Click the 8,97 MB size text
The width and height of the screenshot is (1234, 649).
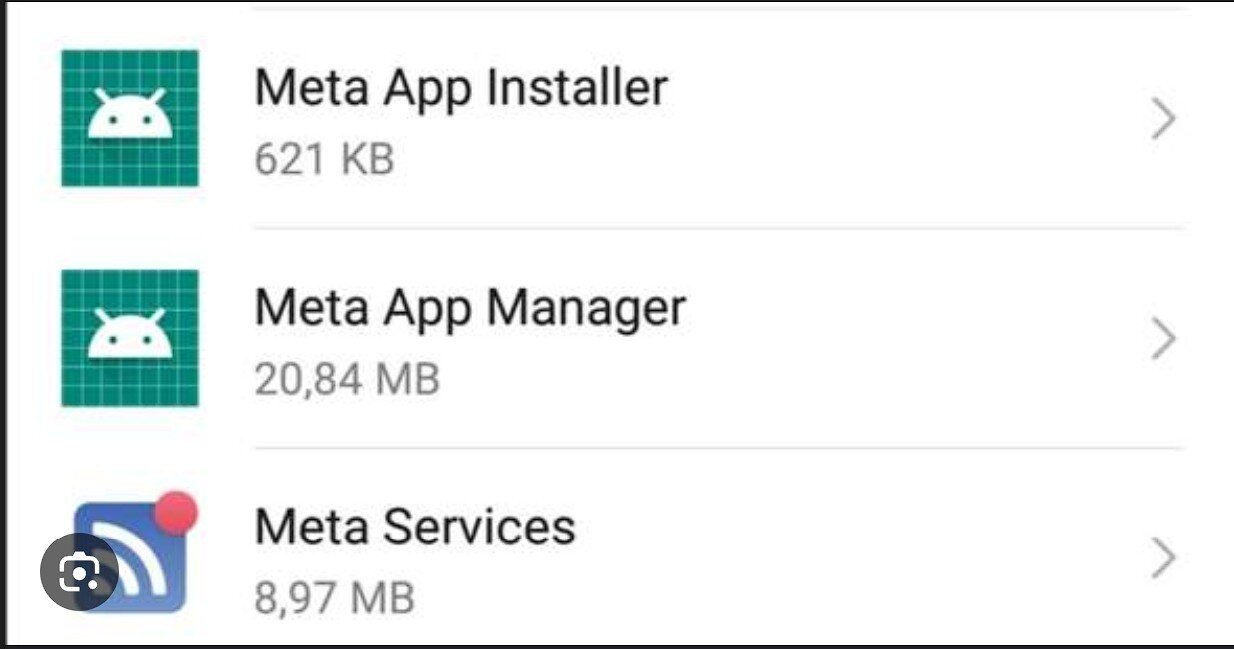[x=334, y=598]
